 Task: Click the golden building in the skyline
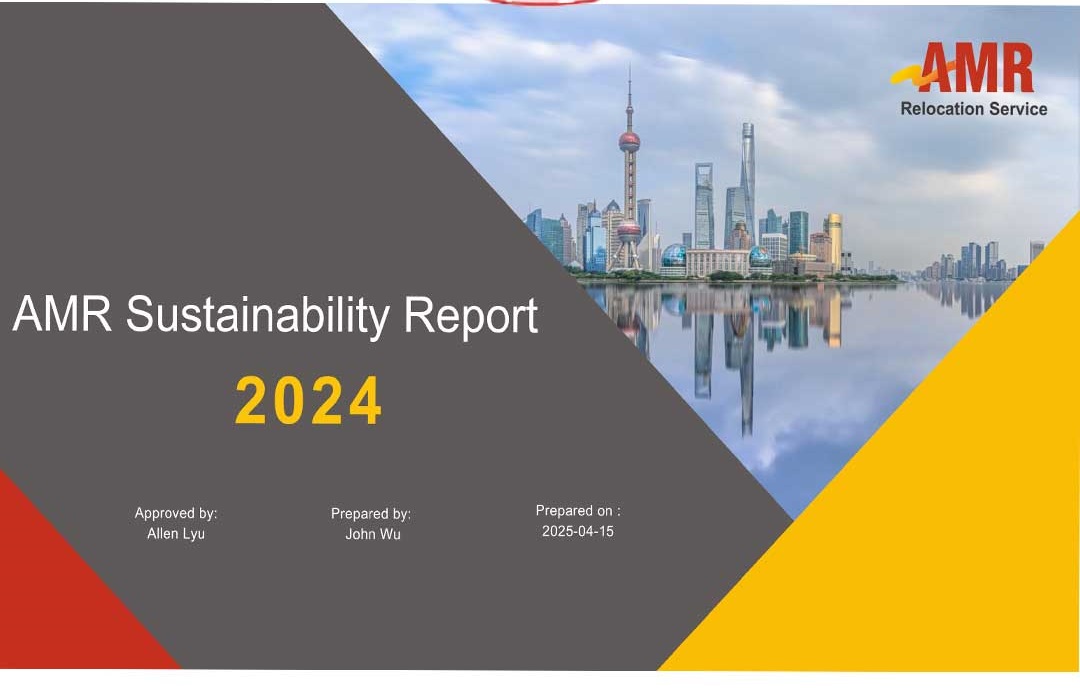[x=833, y=238]
